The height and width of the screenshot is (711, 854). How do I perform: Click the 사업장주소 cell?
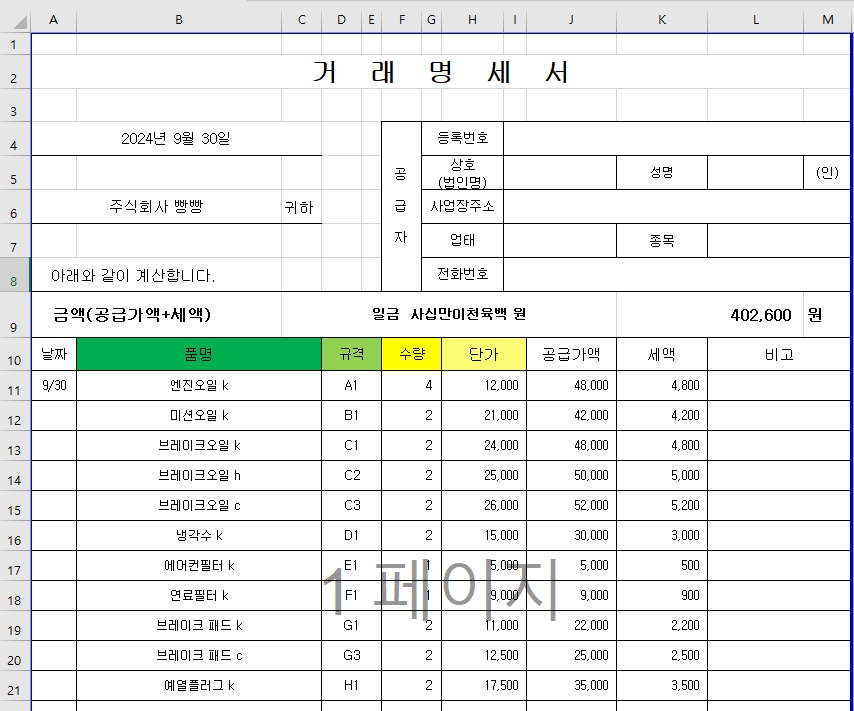[x=462, y=206]
